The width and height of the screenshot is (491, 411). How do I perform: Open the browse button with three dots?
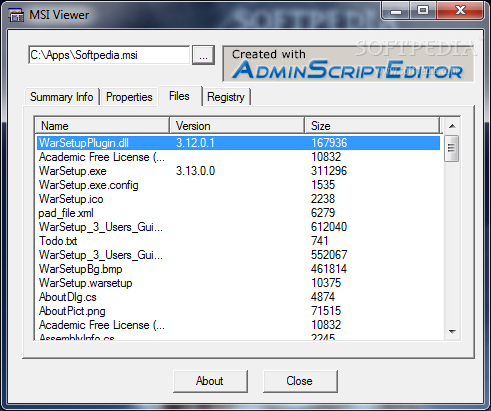[203, 55]
